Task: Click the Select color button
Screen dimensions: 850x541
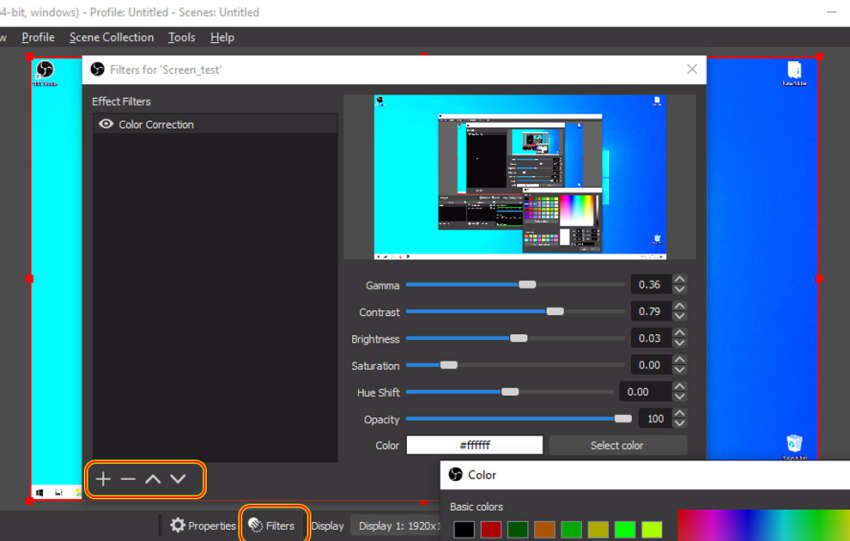Action: click(617, 445)
